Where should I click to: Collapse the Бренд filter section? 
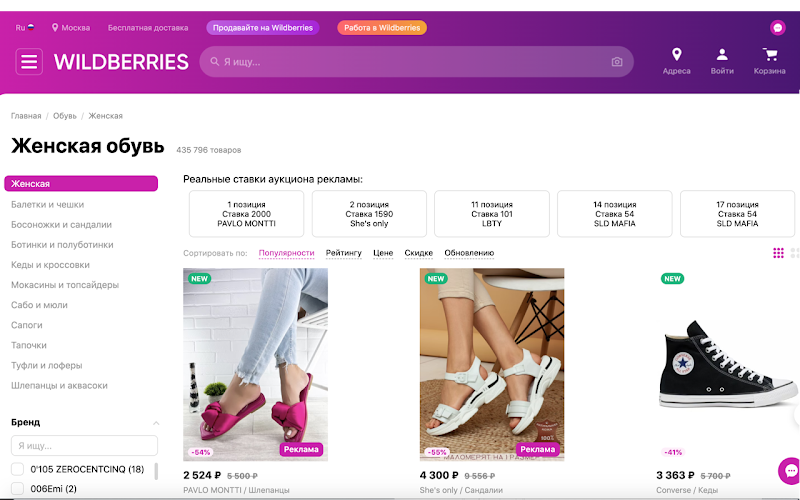click(156, 422)
